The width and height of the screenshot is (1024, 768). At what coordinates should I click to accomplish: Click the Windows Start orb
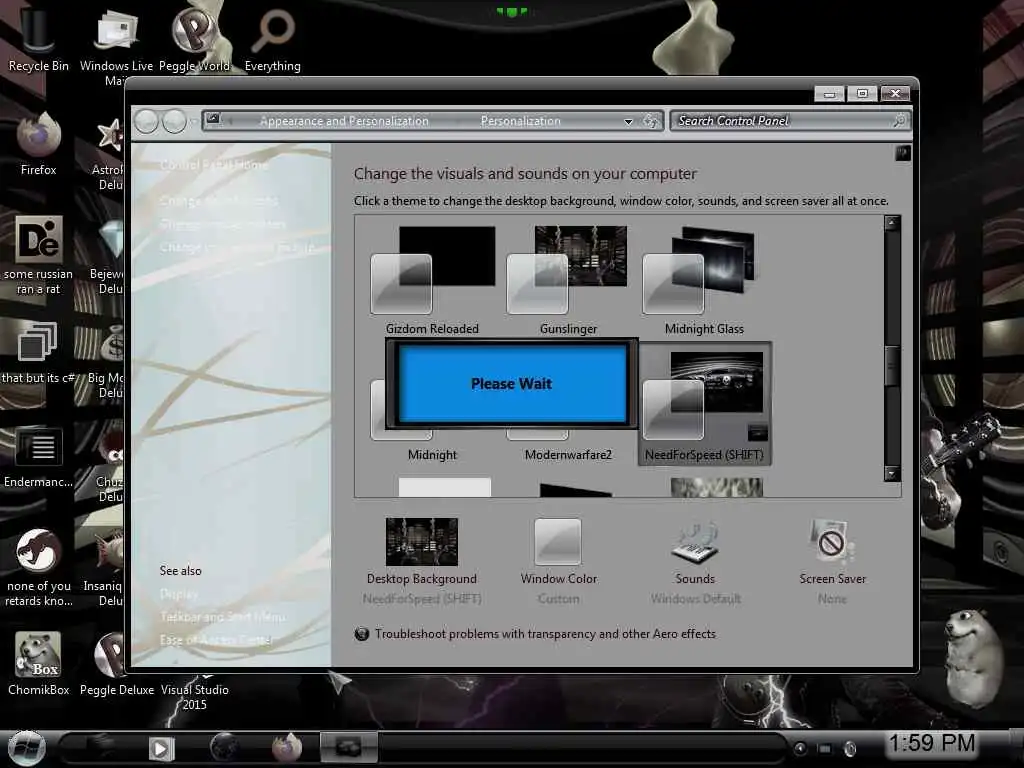27,748
